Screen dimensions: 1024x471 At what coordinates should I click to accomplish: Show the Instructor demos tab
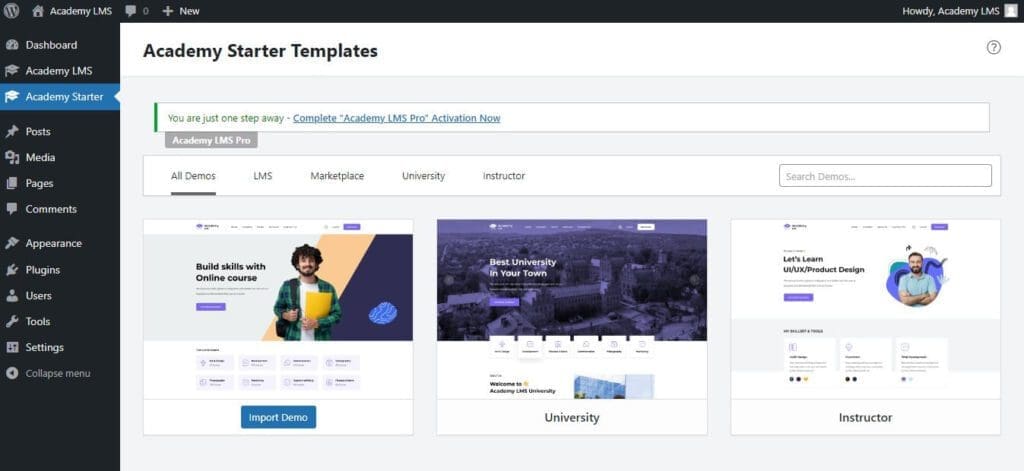coord(504,176)
